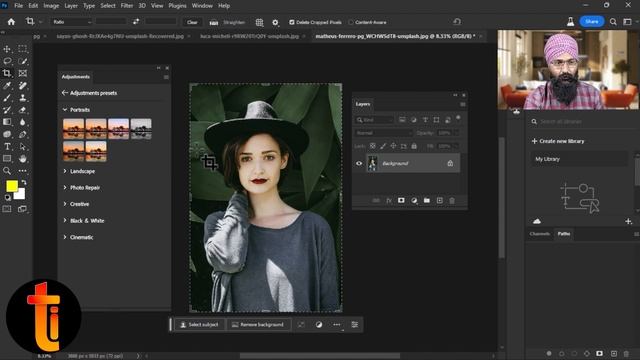640x360 pixels.
Task: Toggle lock transparent pixels in Layers
Action: pyautogui.click(x=373, y=146)
